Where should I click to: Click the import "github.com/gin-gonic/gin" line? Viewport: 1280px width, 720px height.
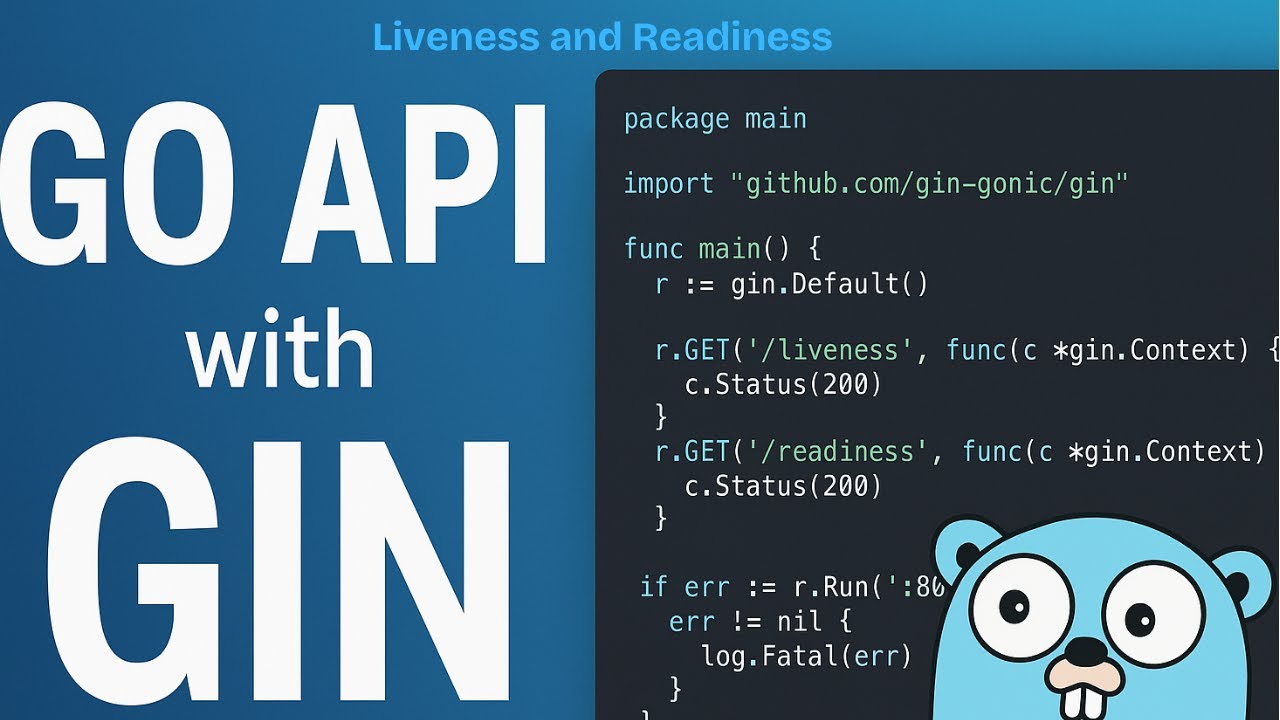(876, 184)
